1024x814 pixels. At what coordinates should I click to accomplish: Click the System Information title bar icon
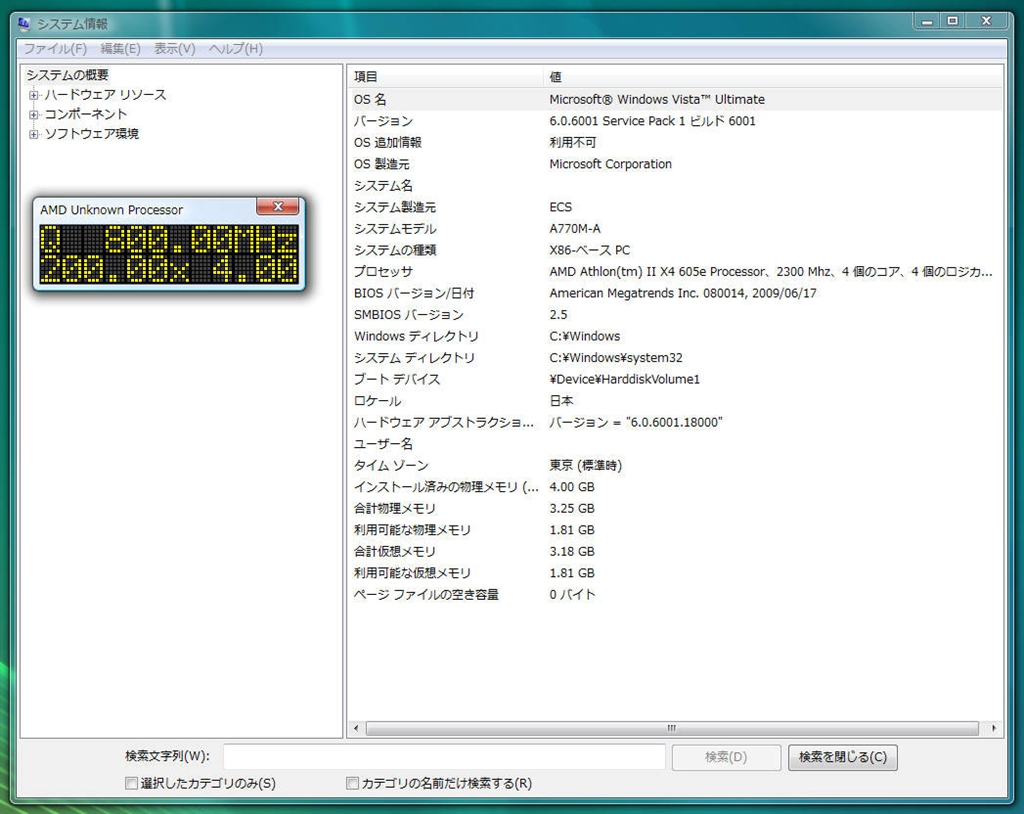click(x=24, y=24)
